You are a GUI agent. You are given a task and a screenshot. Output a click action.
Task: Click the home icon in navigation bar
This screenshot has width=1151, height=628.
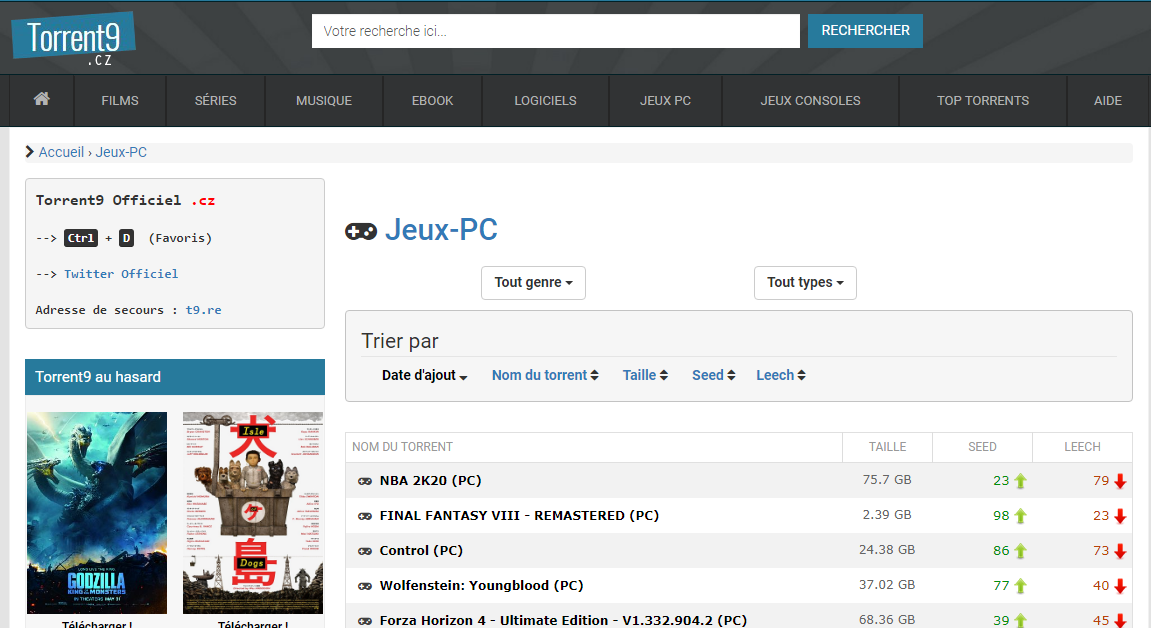point(41,99)
